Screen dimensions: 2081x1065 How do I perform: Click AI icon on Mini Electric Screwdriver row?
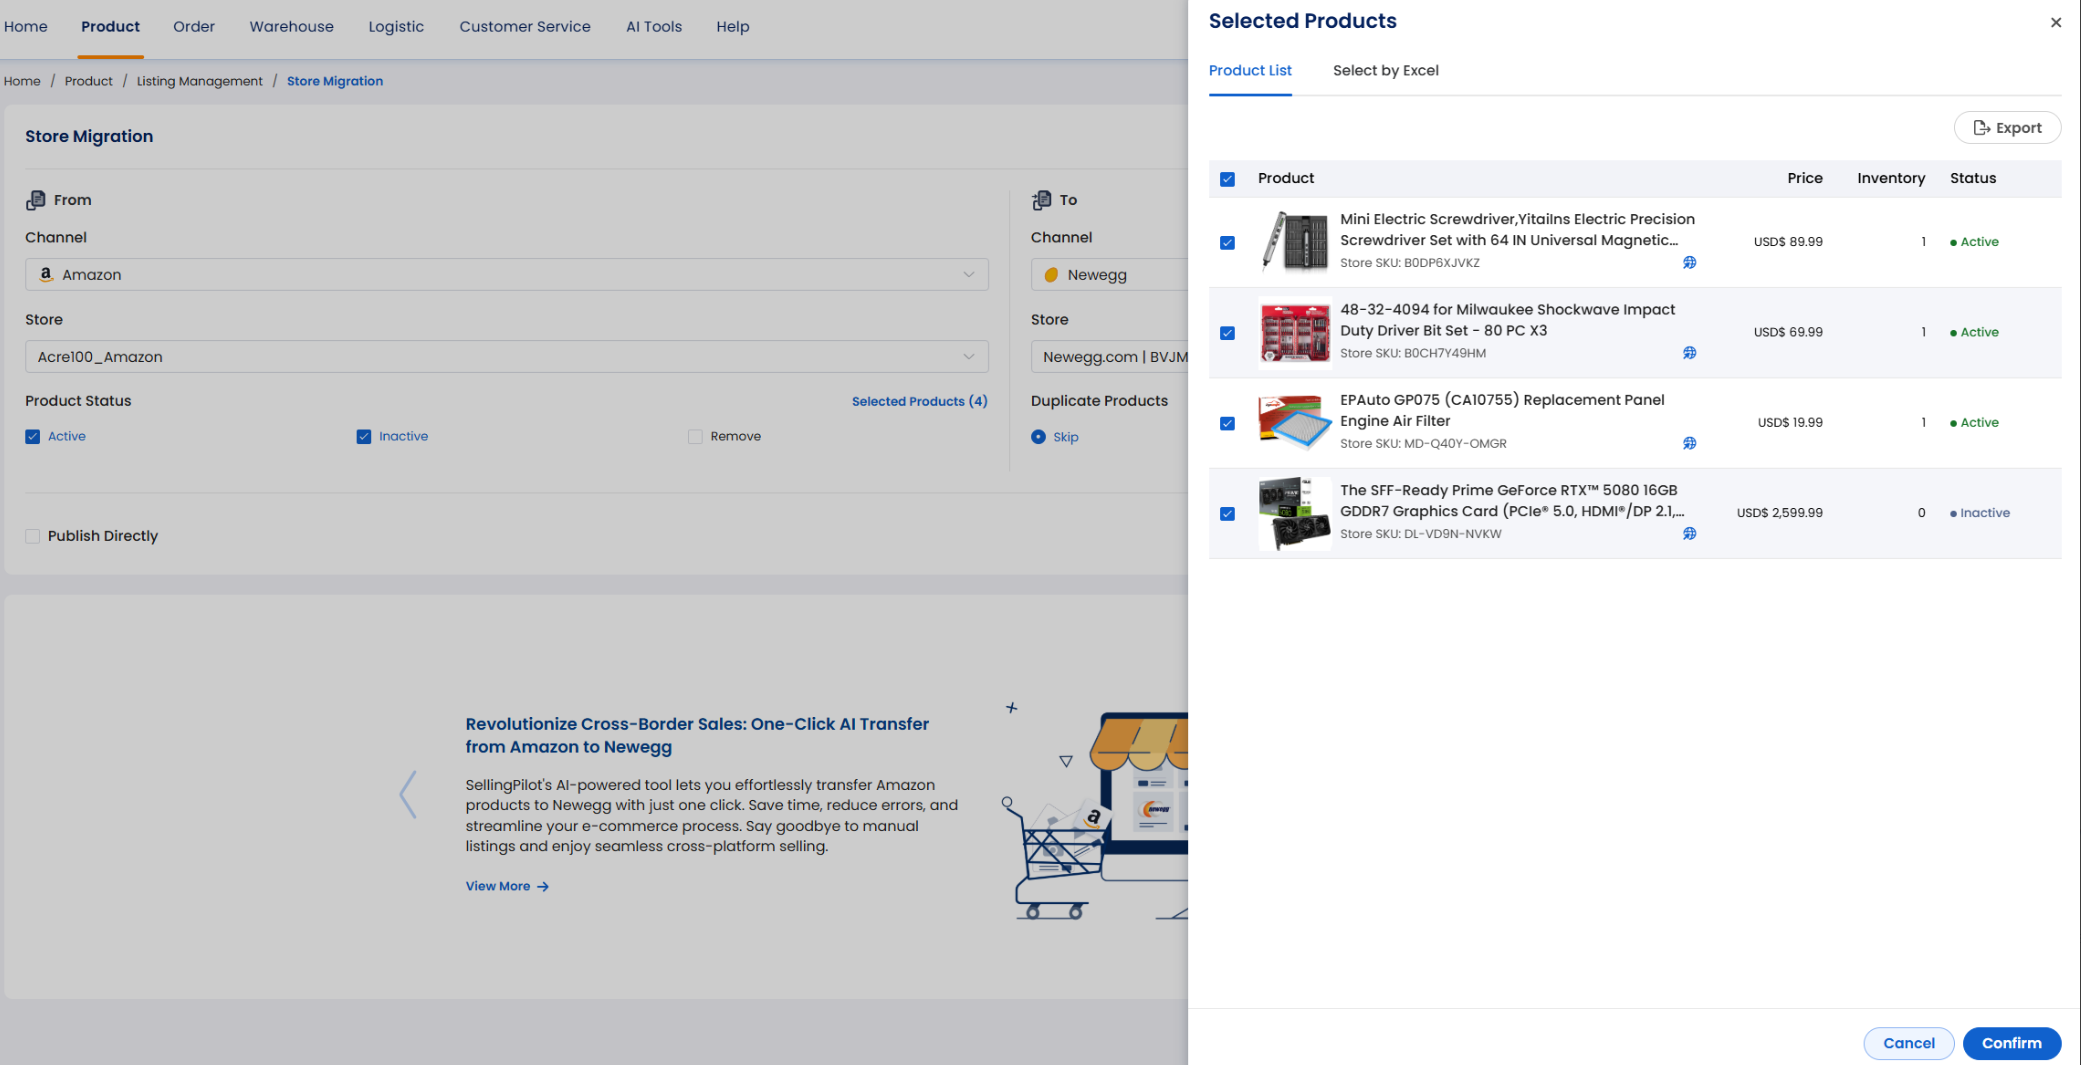pos(1689,263)
